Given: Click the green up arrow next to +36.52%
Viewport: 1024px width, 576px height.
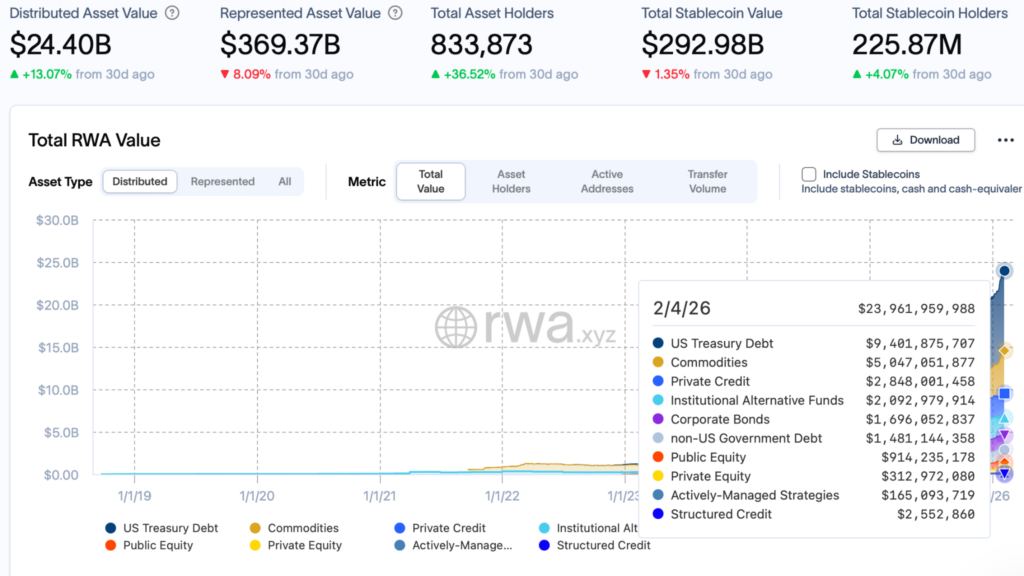Looking at the screenshot, I should coord(434,74).
